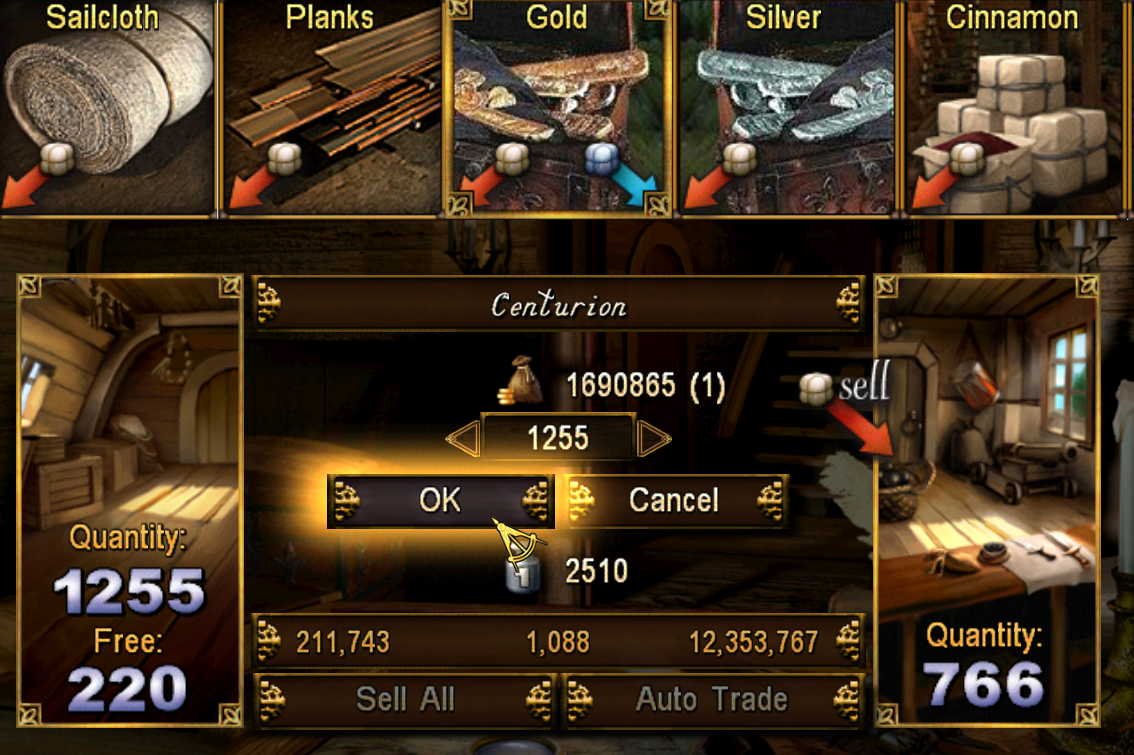
Task: Click the Sell All button
Action: pyautogui.click(x=405, y=699)
